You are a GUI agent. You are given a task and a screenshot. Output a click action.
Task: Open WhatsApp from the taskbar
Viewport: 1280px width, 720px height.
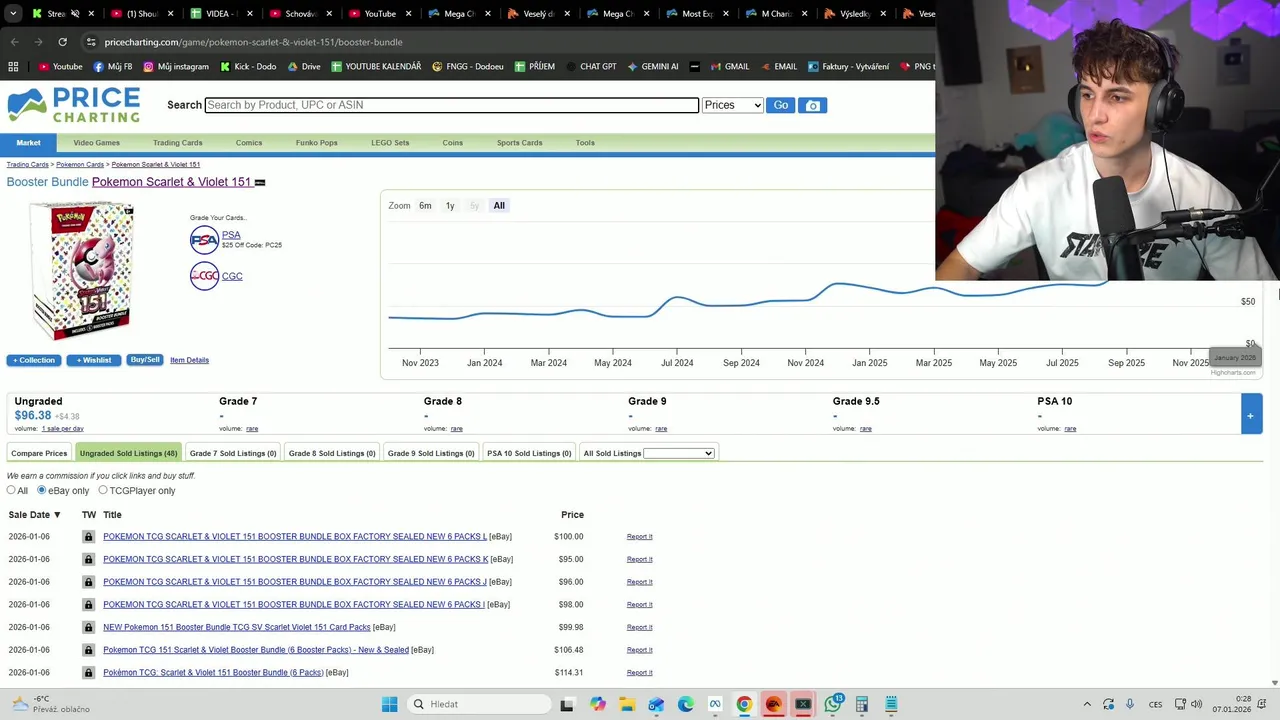[x=833, y=704]
